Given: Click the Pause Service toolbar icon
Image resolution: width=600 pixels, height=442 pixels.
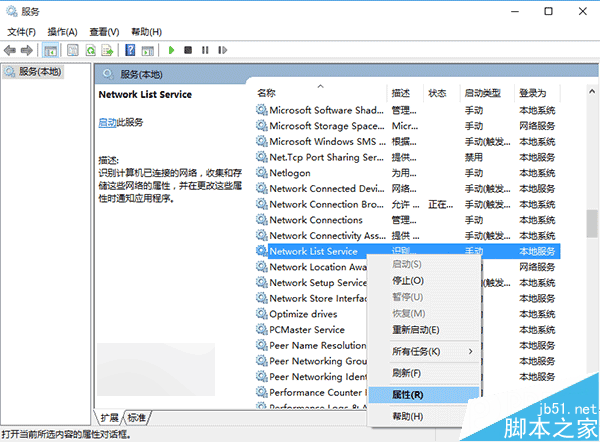Looking at the screenshot, I should (204, 50).
